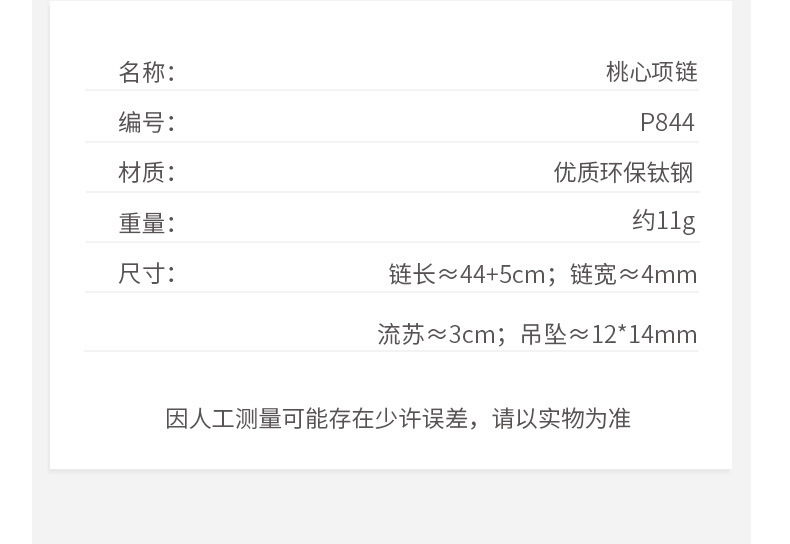Select the product code P844
Viewport: 790px width, 544px height.
coord(667,122)
